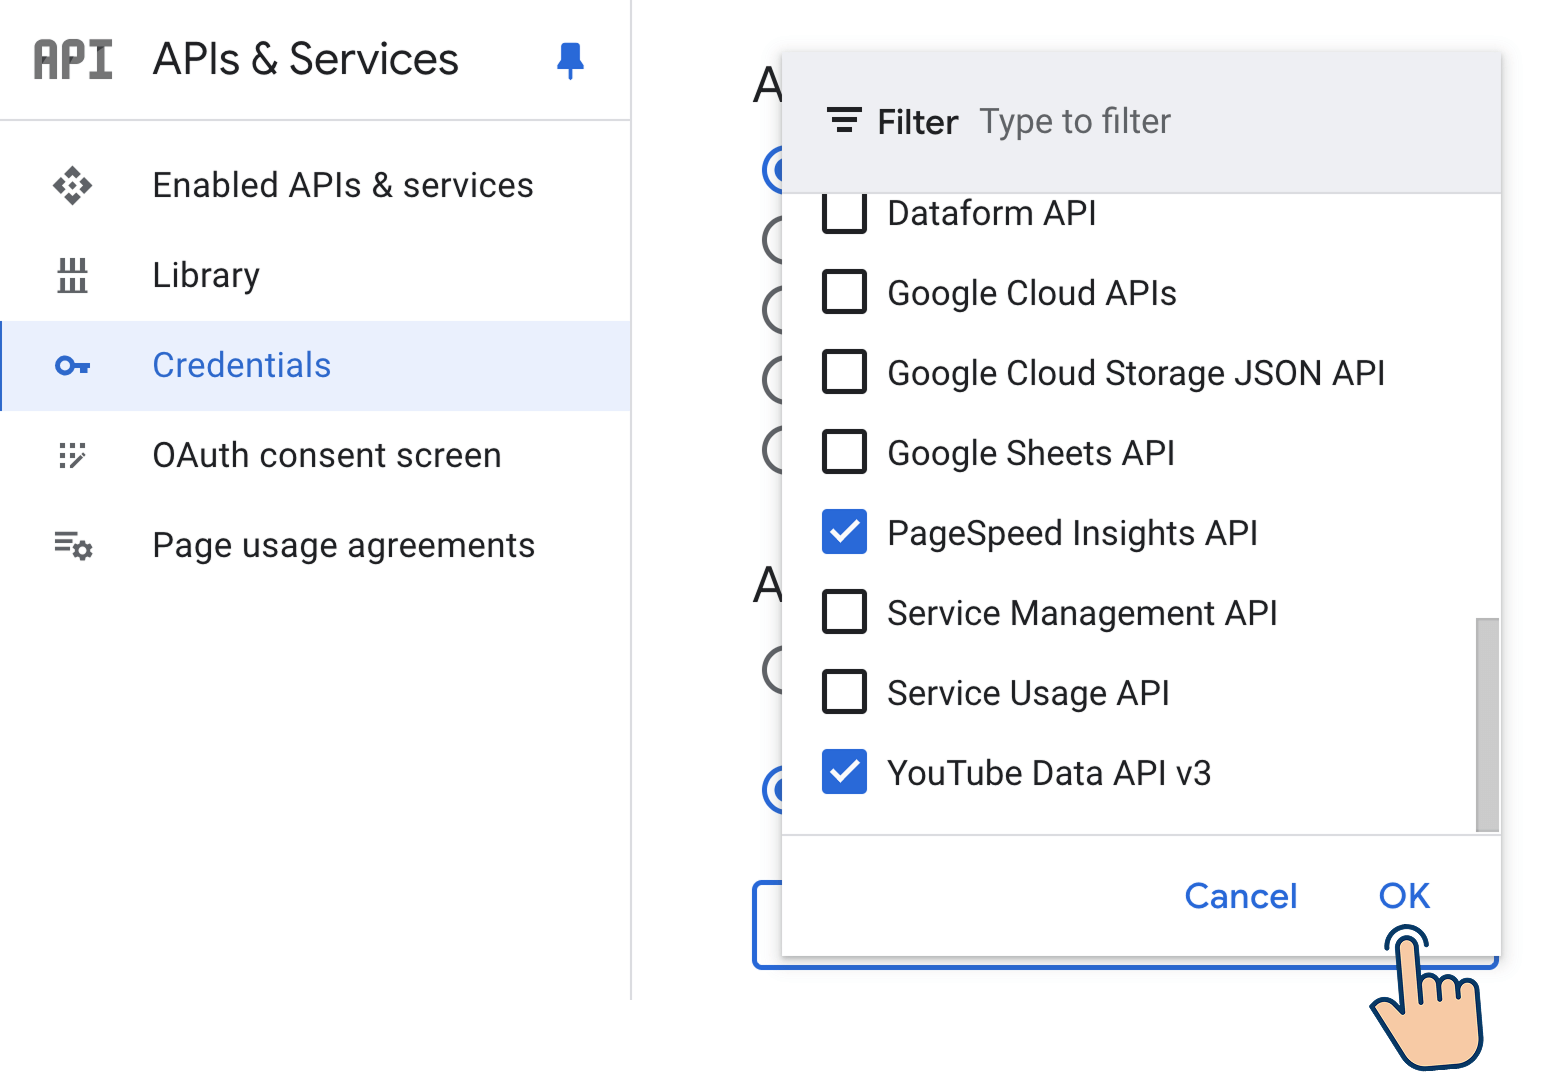The width and height of the screenshot is (1566, 1078).
Task: Check the Dataform API checkbox
Action: click(845, 212)
